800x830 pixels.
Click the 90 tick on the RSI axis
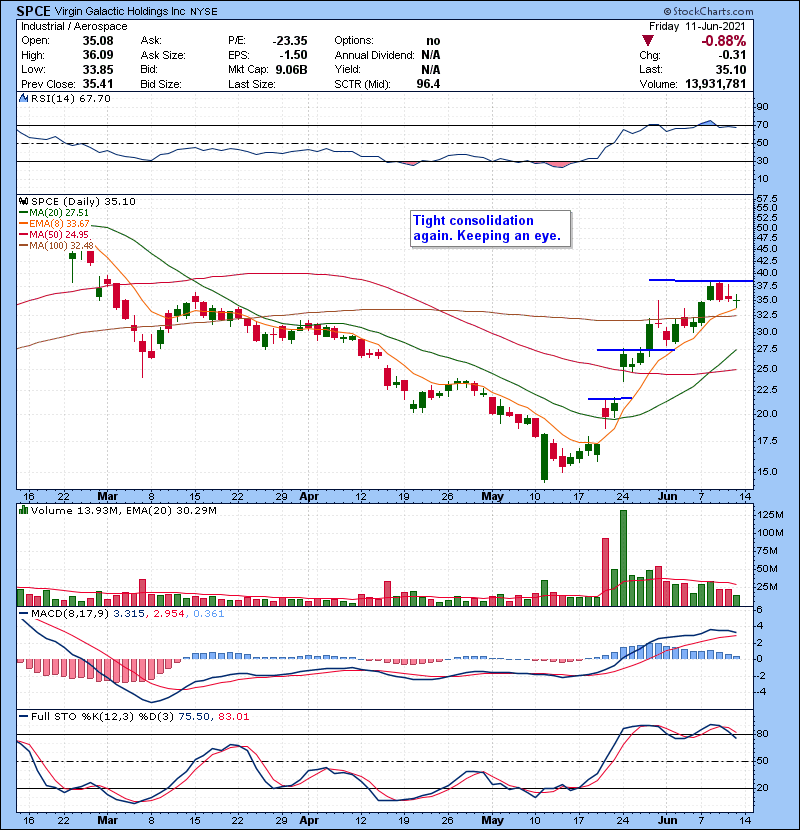coord(763,107)
